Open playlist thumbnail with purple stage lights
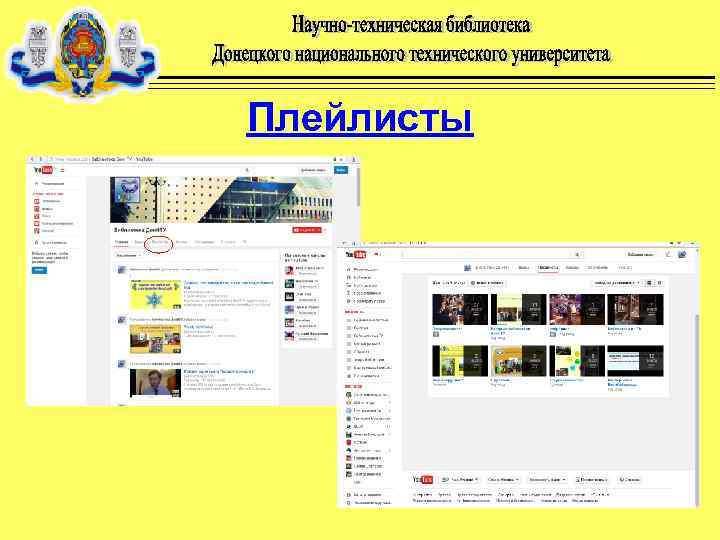The height and width of the screenshot is (540, 720). pyautogui.click(x=577, y=309)
